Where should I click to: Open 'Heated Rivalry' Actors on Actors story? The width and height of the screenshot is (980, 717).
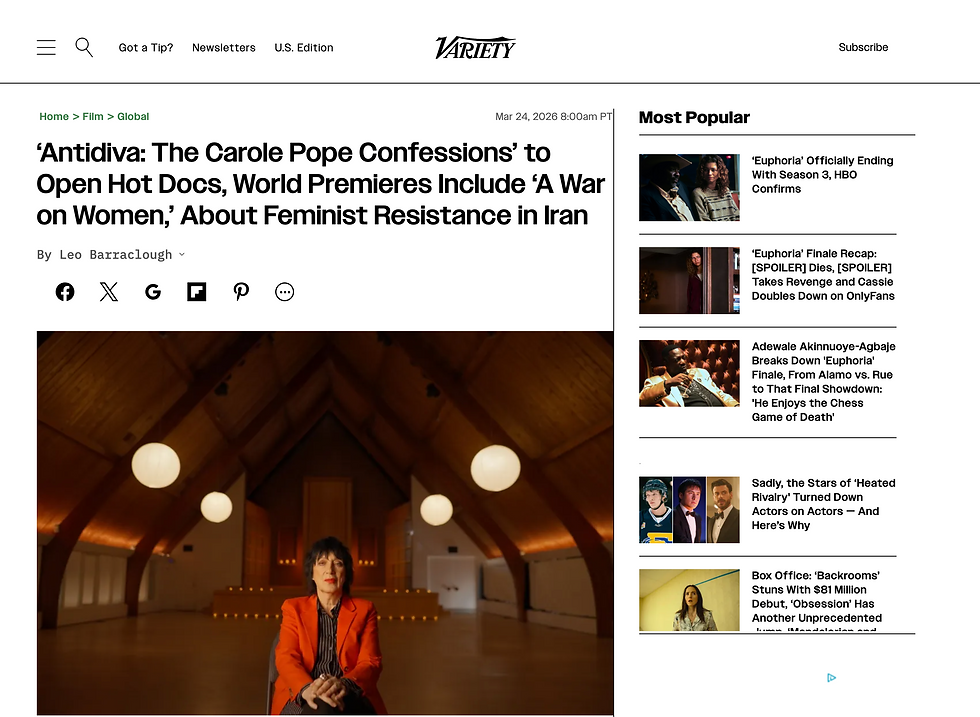click(x=823, y=504)
